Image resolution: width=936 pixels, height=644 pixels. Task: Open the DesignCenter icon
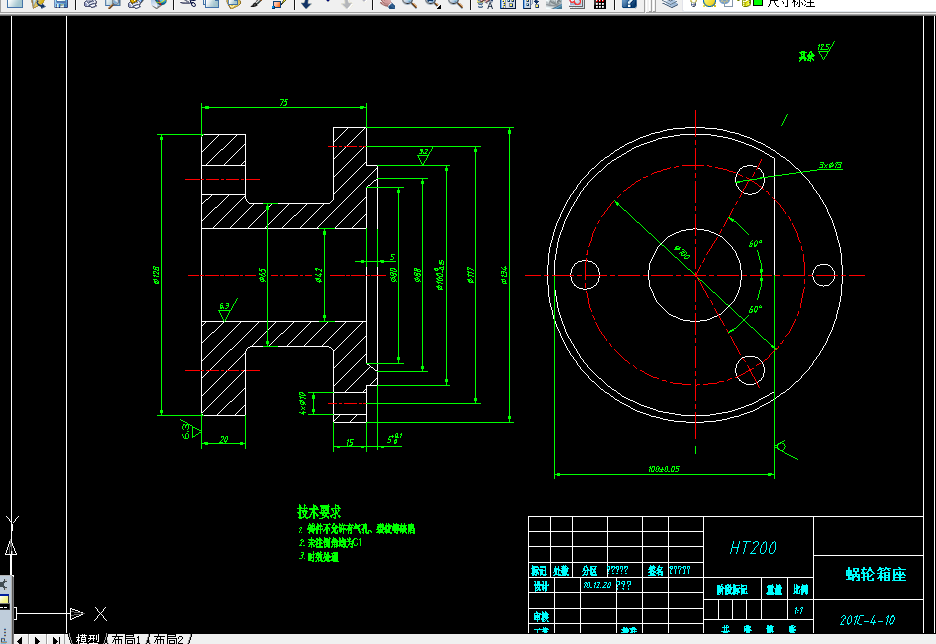click(x=508, y=3)
